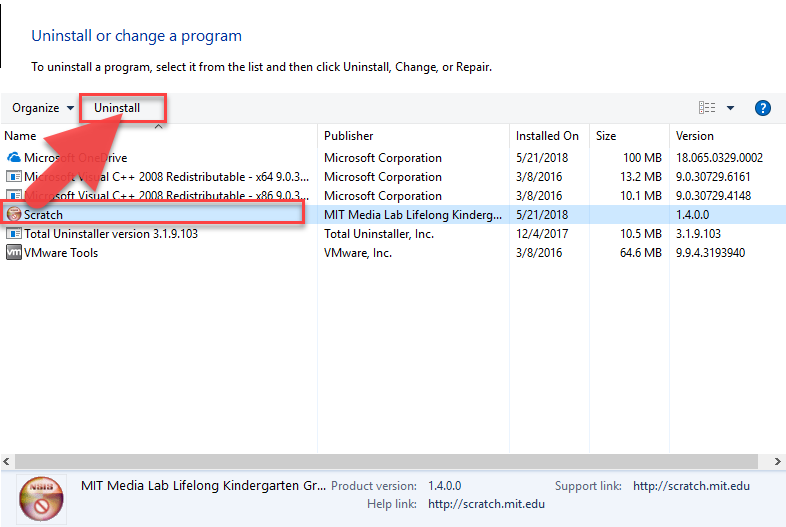Click publisher MIT Media Lab Lifelong Kinderg...
This screenshot has height=527, width=786.
coord(413,215)
